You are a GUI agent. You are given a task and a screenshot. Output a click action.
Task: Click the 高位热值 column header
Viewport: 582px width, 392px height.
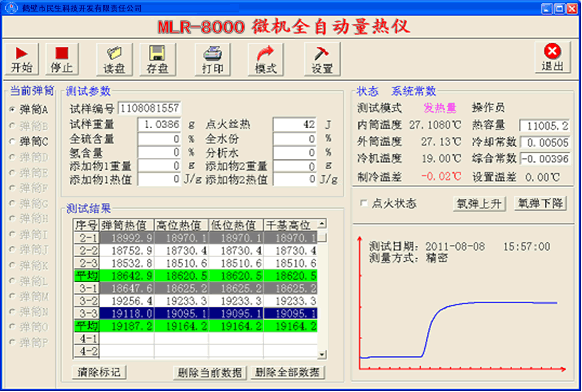tap(182, 225)
